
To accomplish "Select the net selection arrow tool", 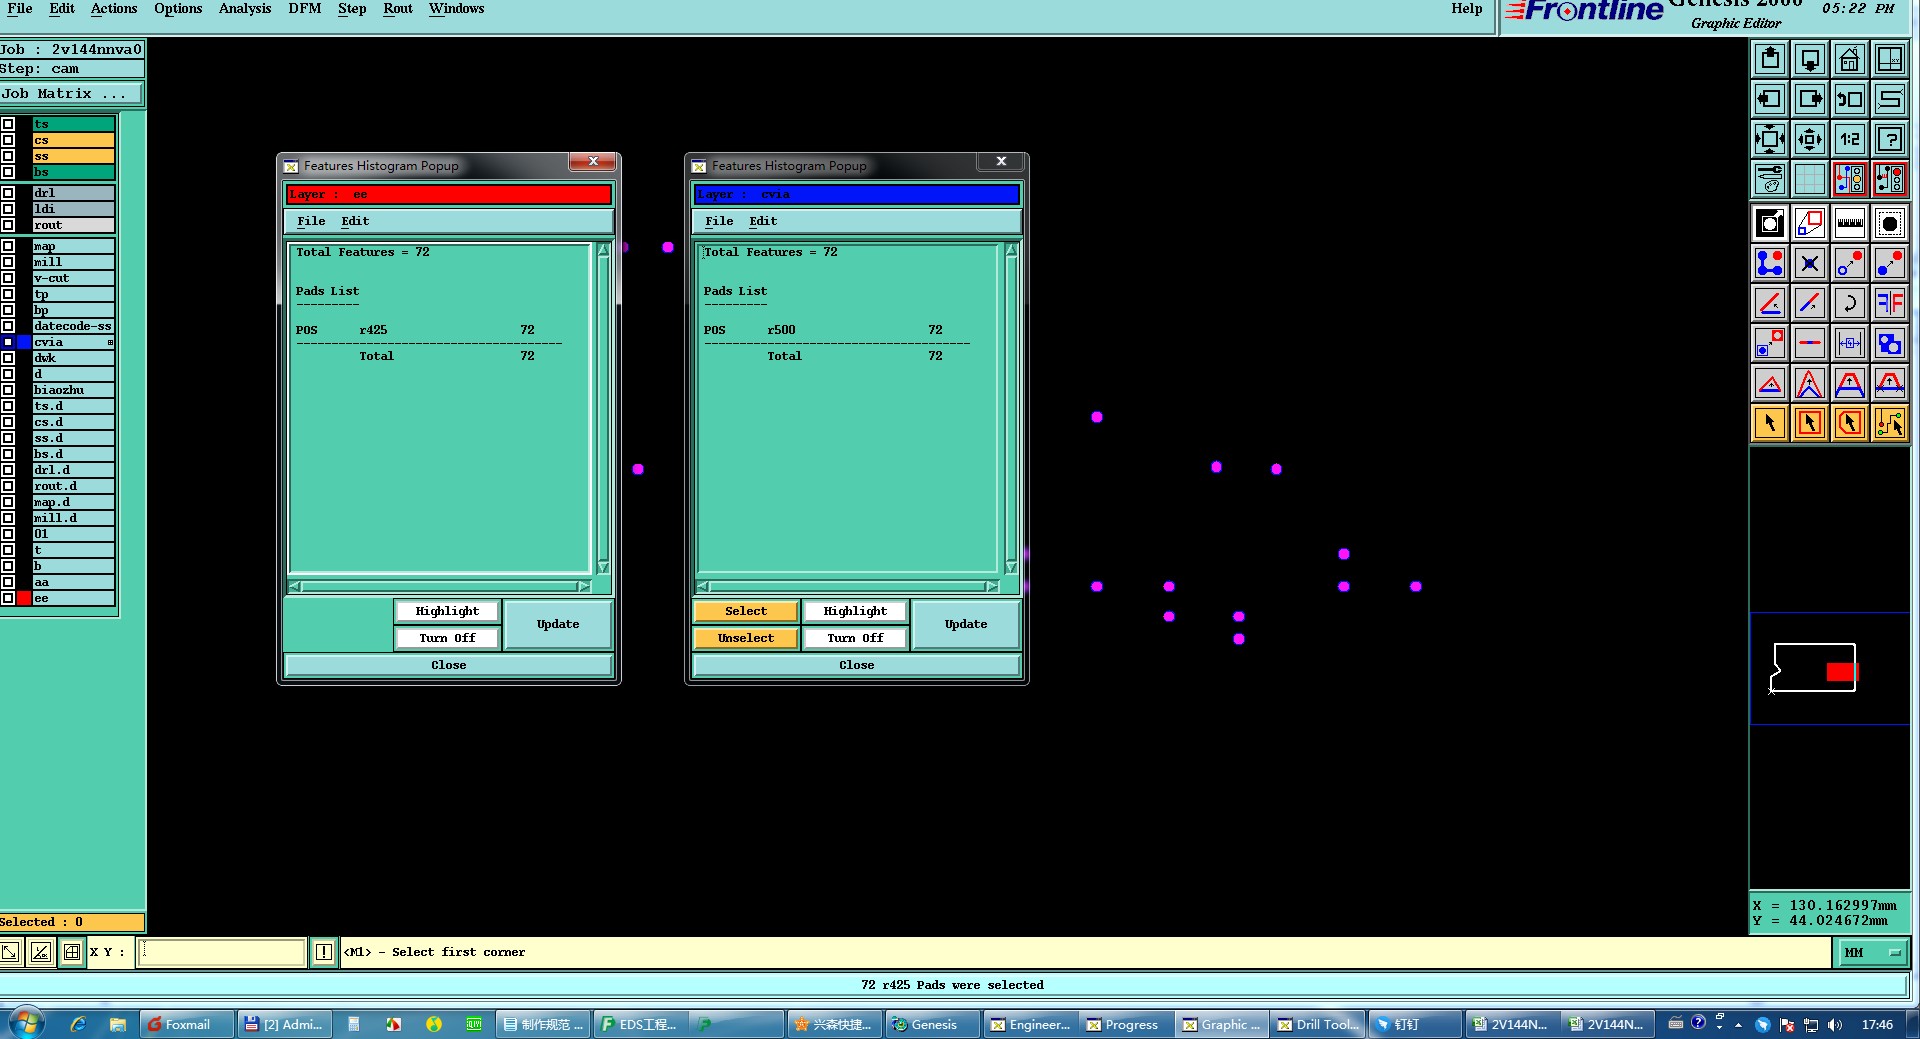I will [x=1890, y=423].
